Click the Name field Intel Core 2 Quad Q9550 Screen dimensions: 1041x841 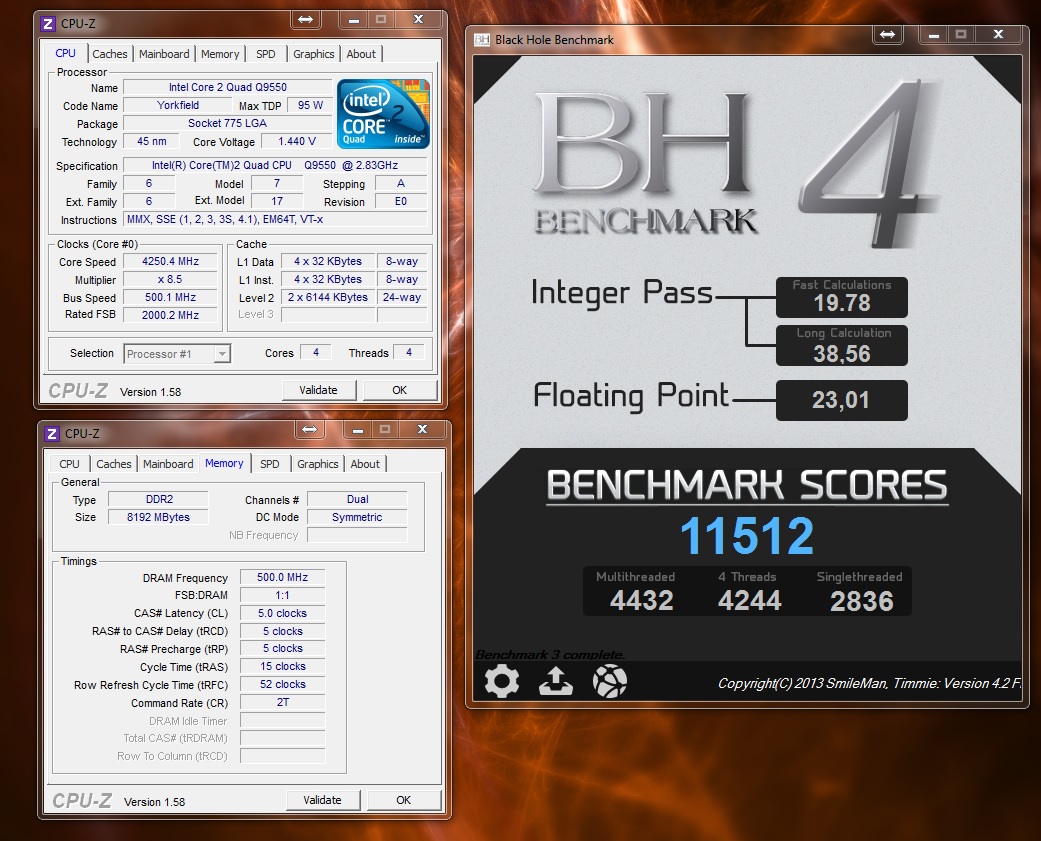coord(228,87)
